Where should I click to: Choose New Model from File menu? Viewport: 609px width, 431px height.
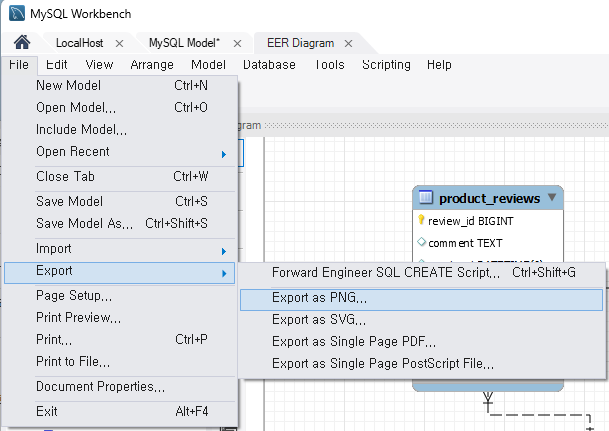point(120,85)
